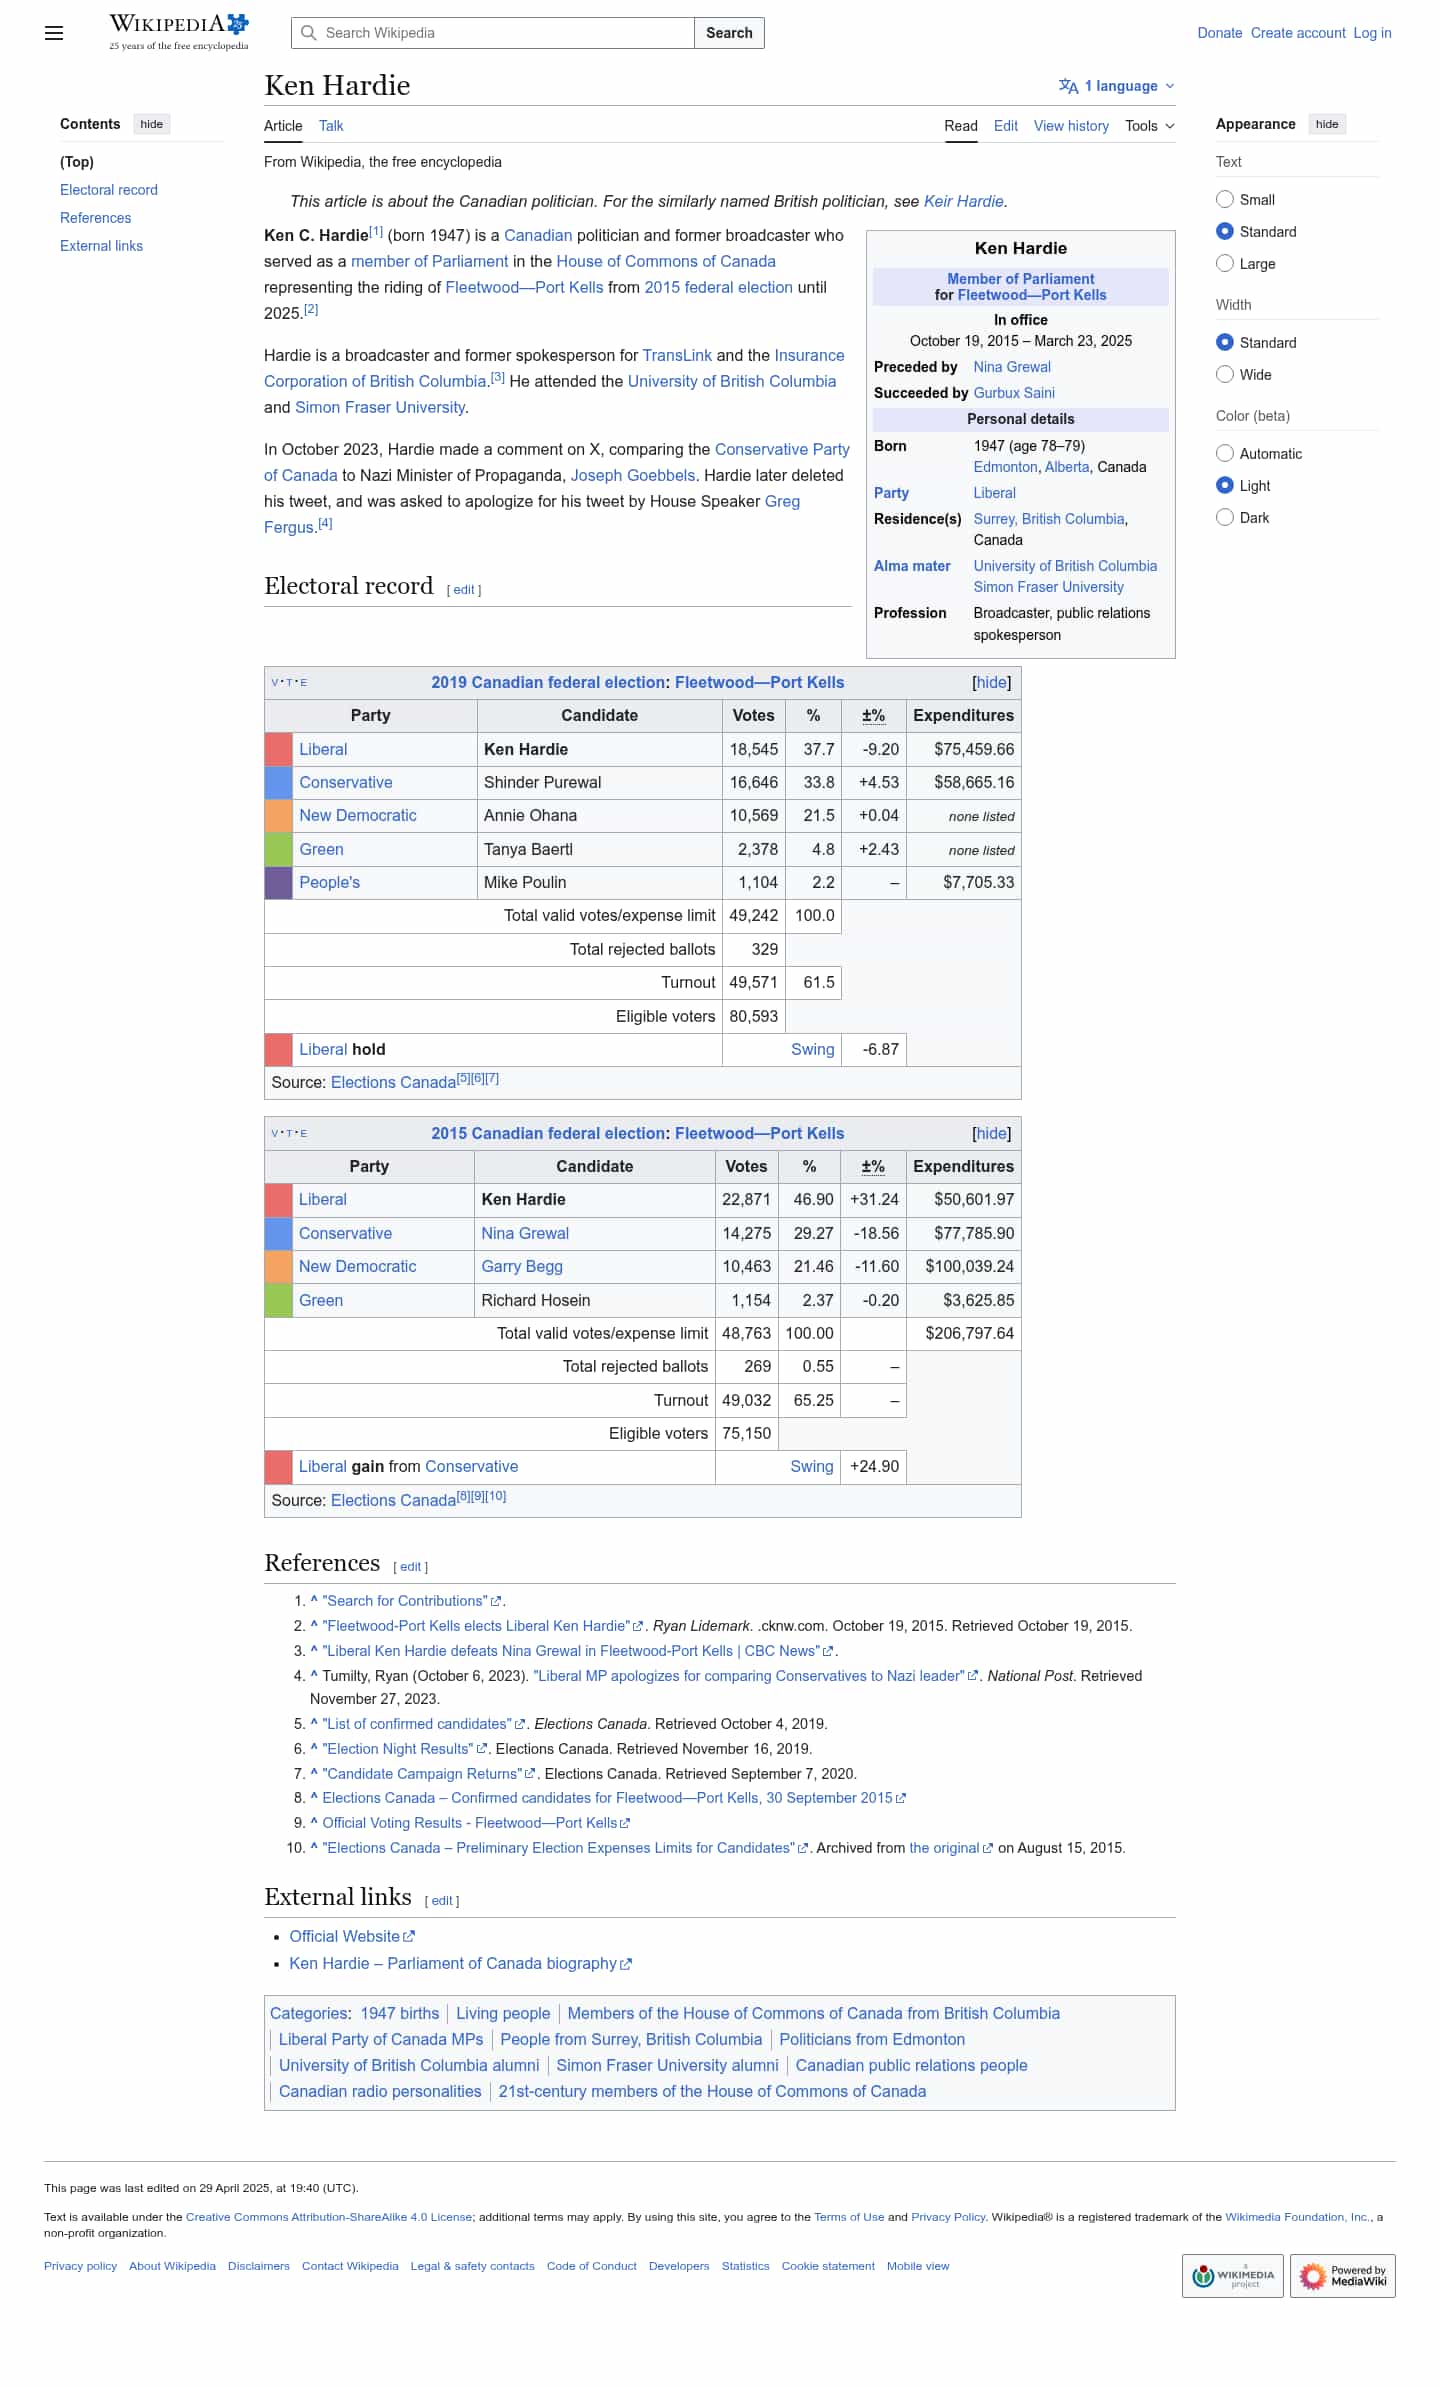Click external icon after Official Voting Results
This screenshot has width=1440, height=2386.
625,1823
